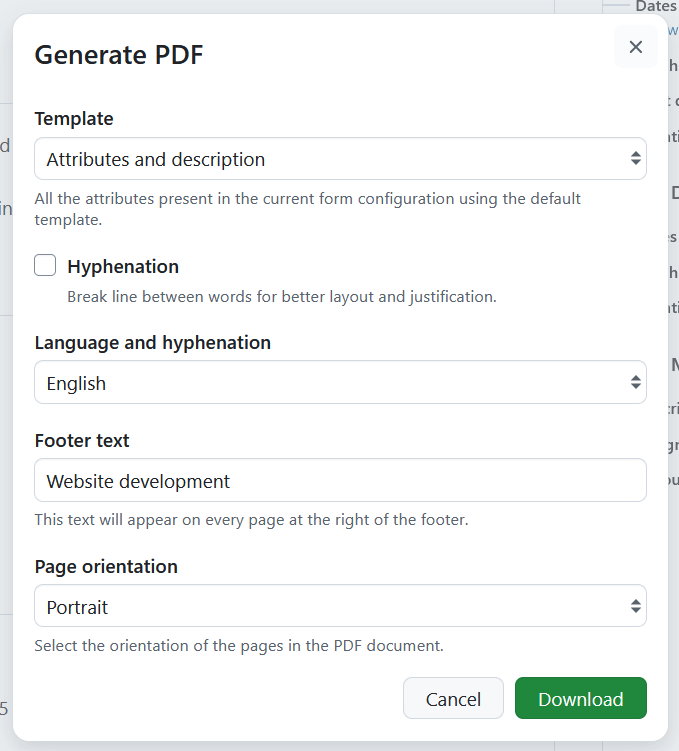Click the Template field label

(74, 119)
